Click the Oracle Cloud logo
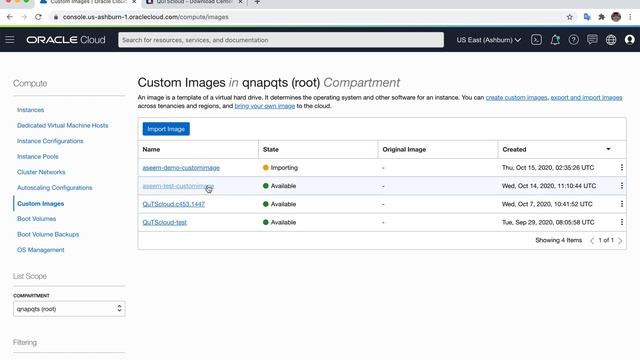Screen dimensions: 640x360 tap(66, 40)
